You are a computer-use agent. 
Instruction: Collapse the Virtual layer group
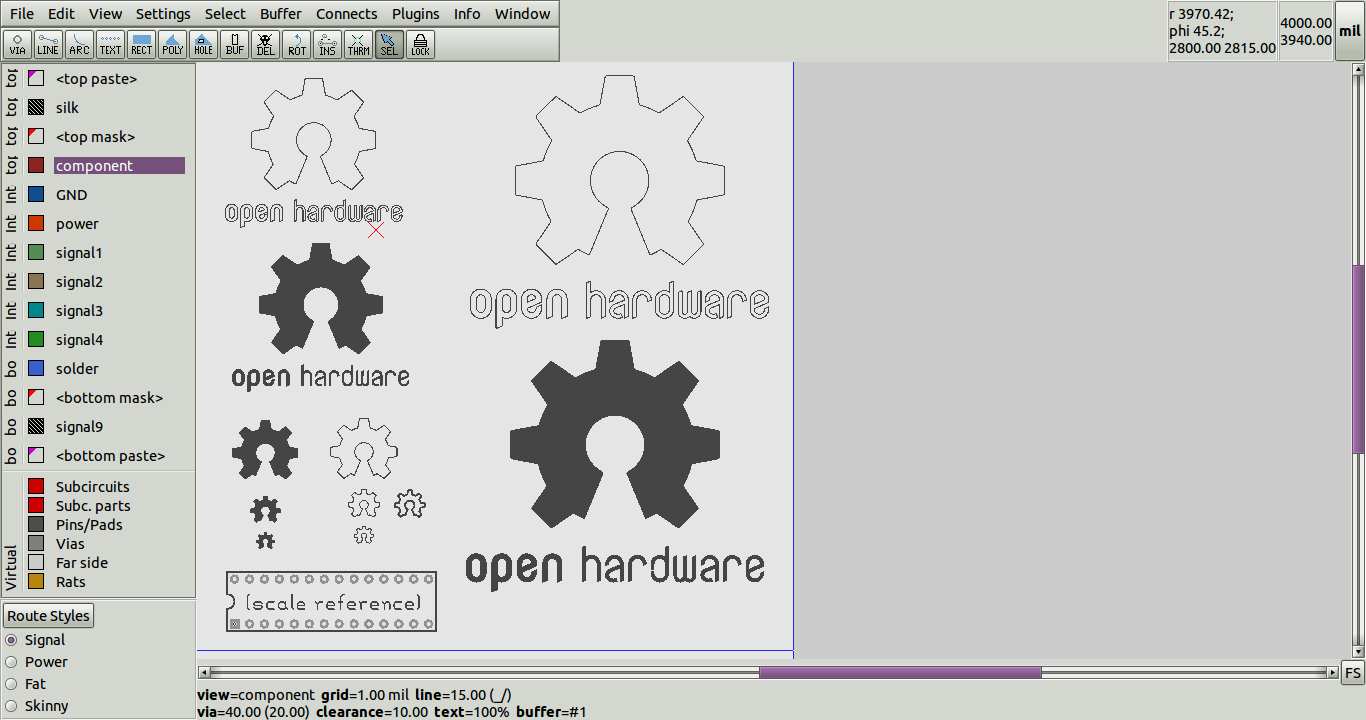11,567
